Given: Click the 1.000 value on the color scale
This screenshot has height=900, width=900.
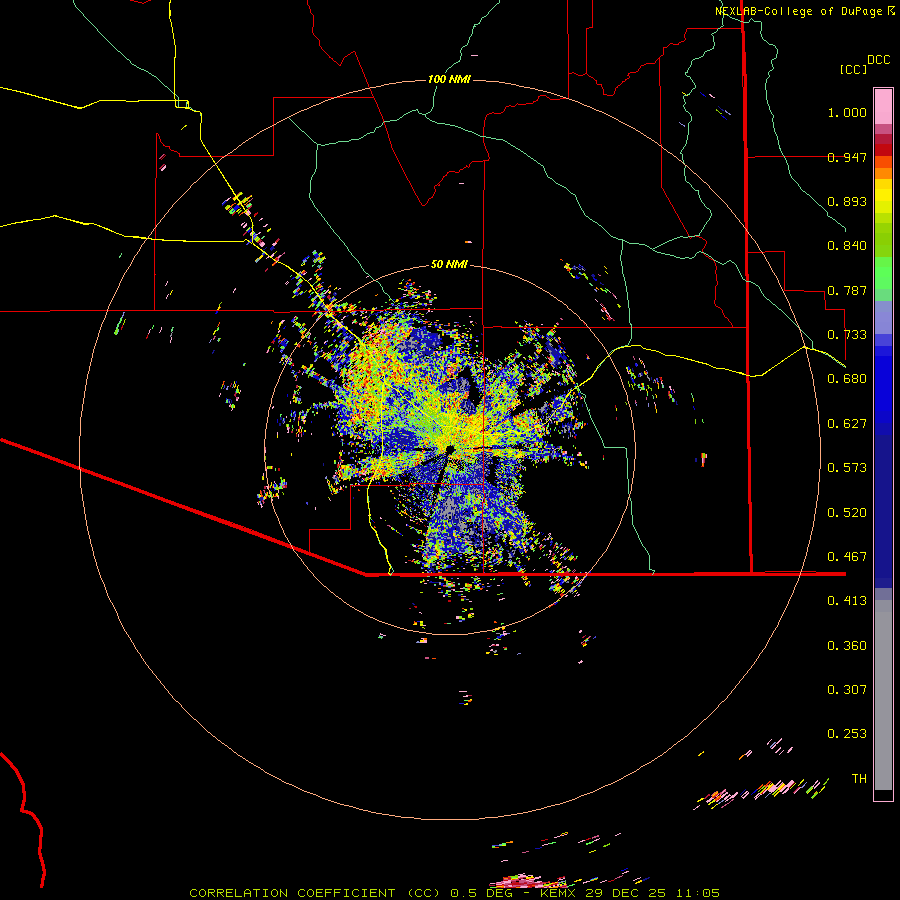Looking at the screenshot, I should 847,112.
